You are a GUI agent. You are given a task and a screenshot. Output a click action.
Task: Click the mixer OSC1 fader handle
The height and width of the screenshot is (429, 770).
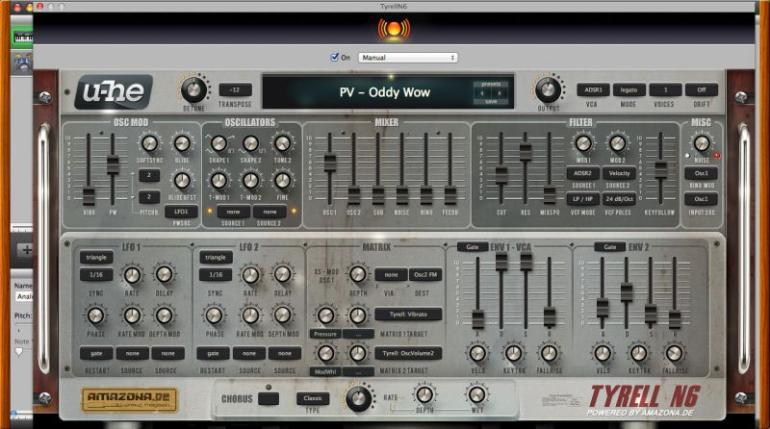pos(330,163)
